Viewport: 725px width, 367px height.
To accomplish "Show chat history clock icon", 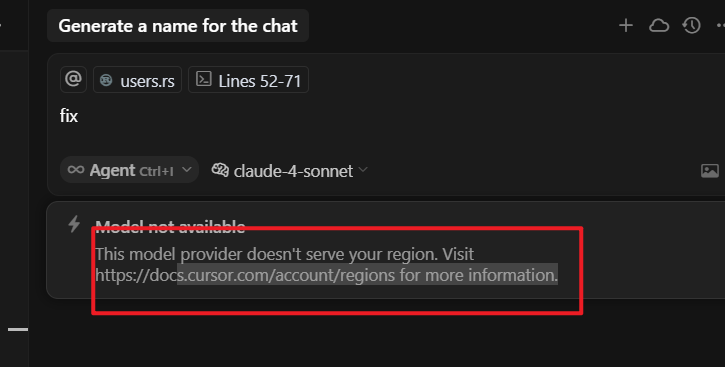I will 692,25.
